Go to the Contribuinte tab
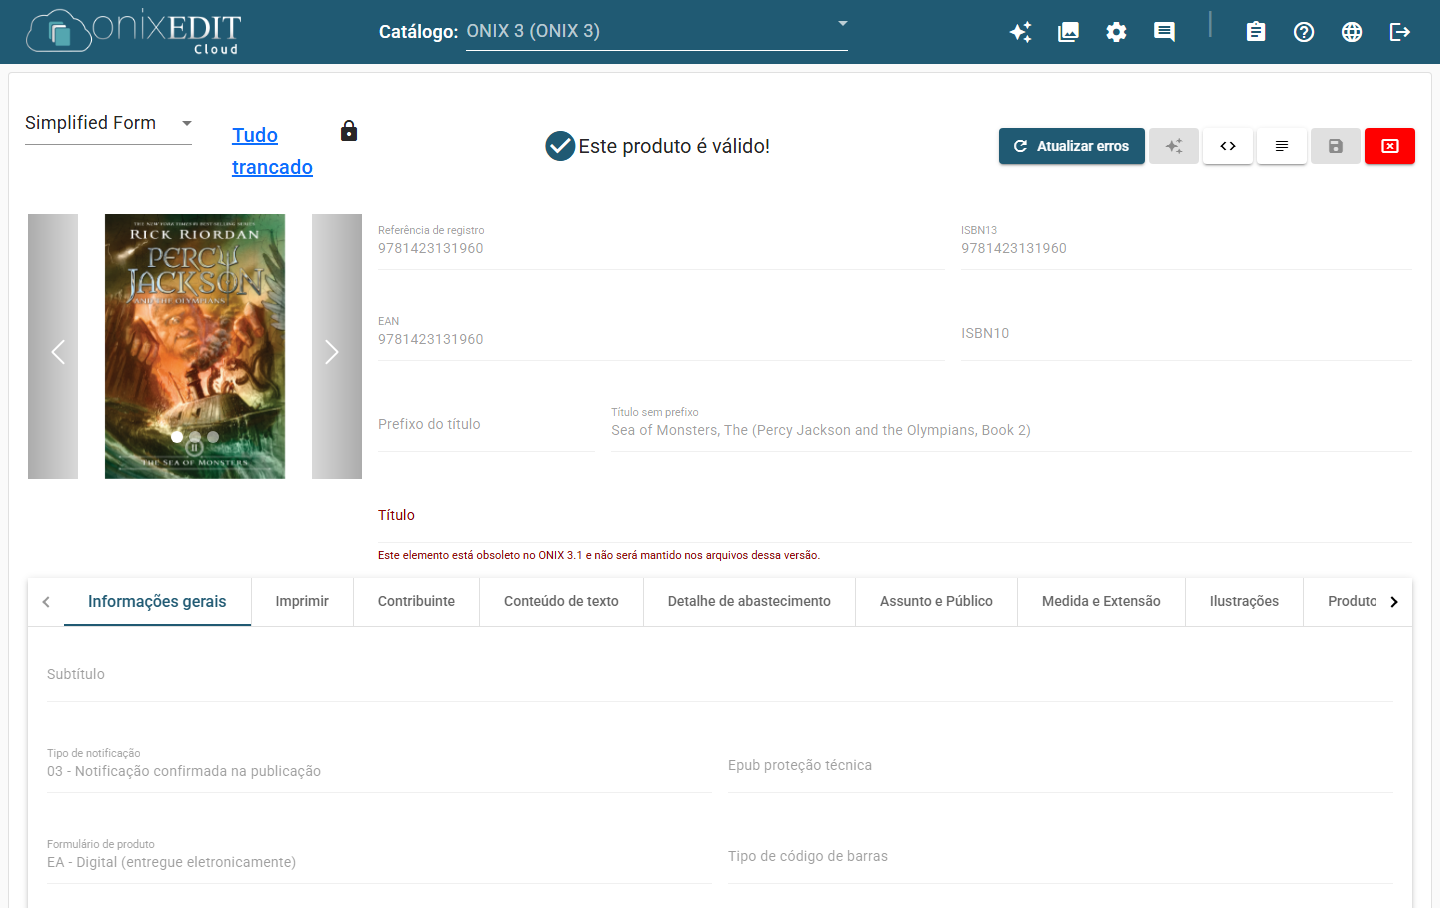Image resolution: width=1440 pixels, height=908 pixels. pos(416,601)
